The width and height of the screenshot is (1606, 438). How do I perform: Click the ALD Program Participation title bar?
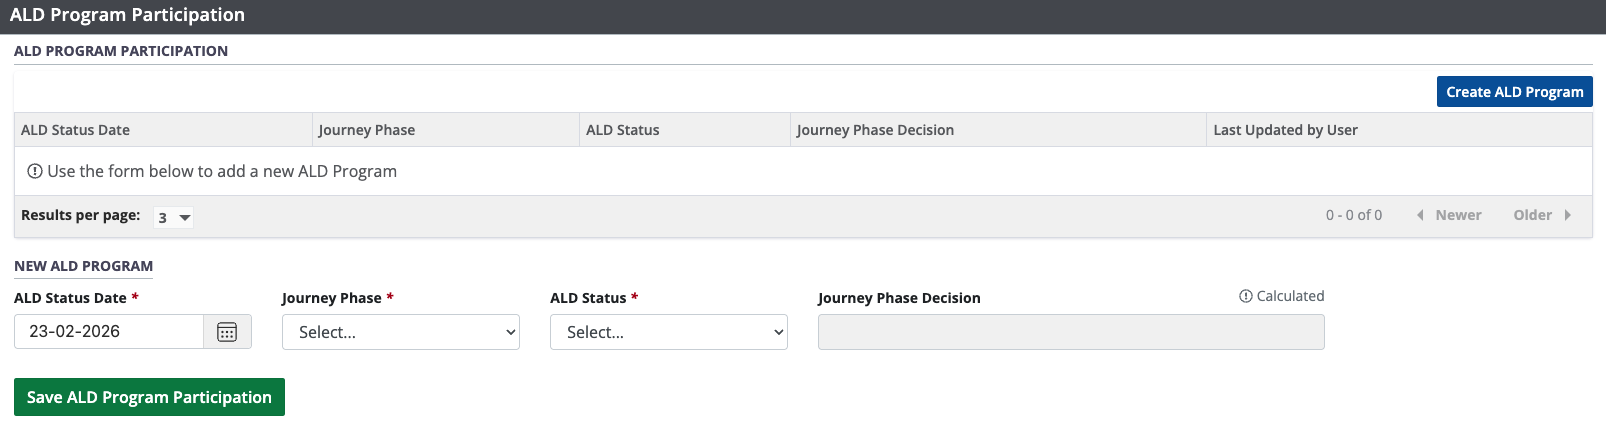128,15
